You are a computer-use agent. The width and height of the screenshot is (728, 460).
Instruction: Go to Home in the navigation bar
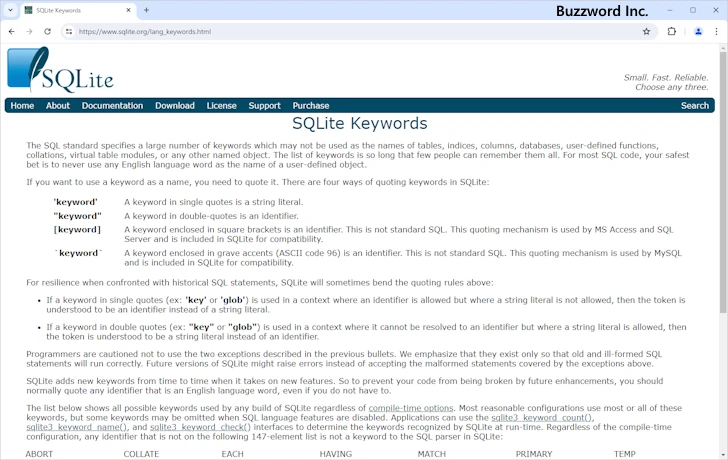click(22, 105)
